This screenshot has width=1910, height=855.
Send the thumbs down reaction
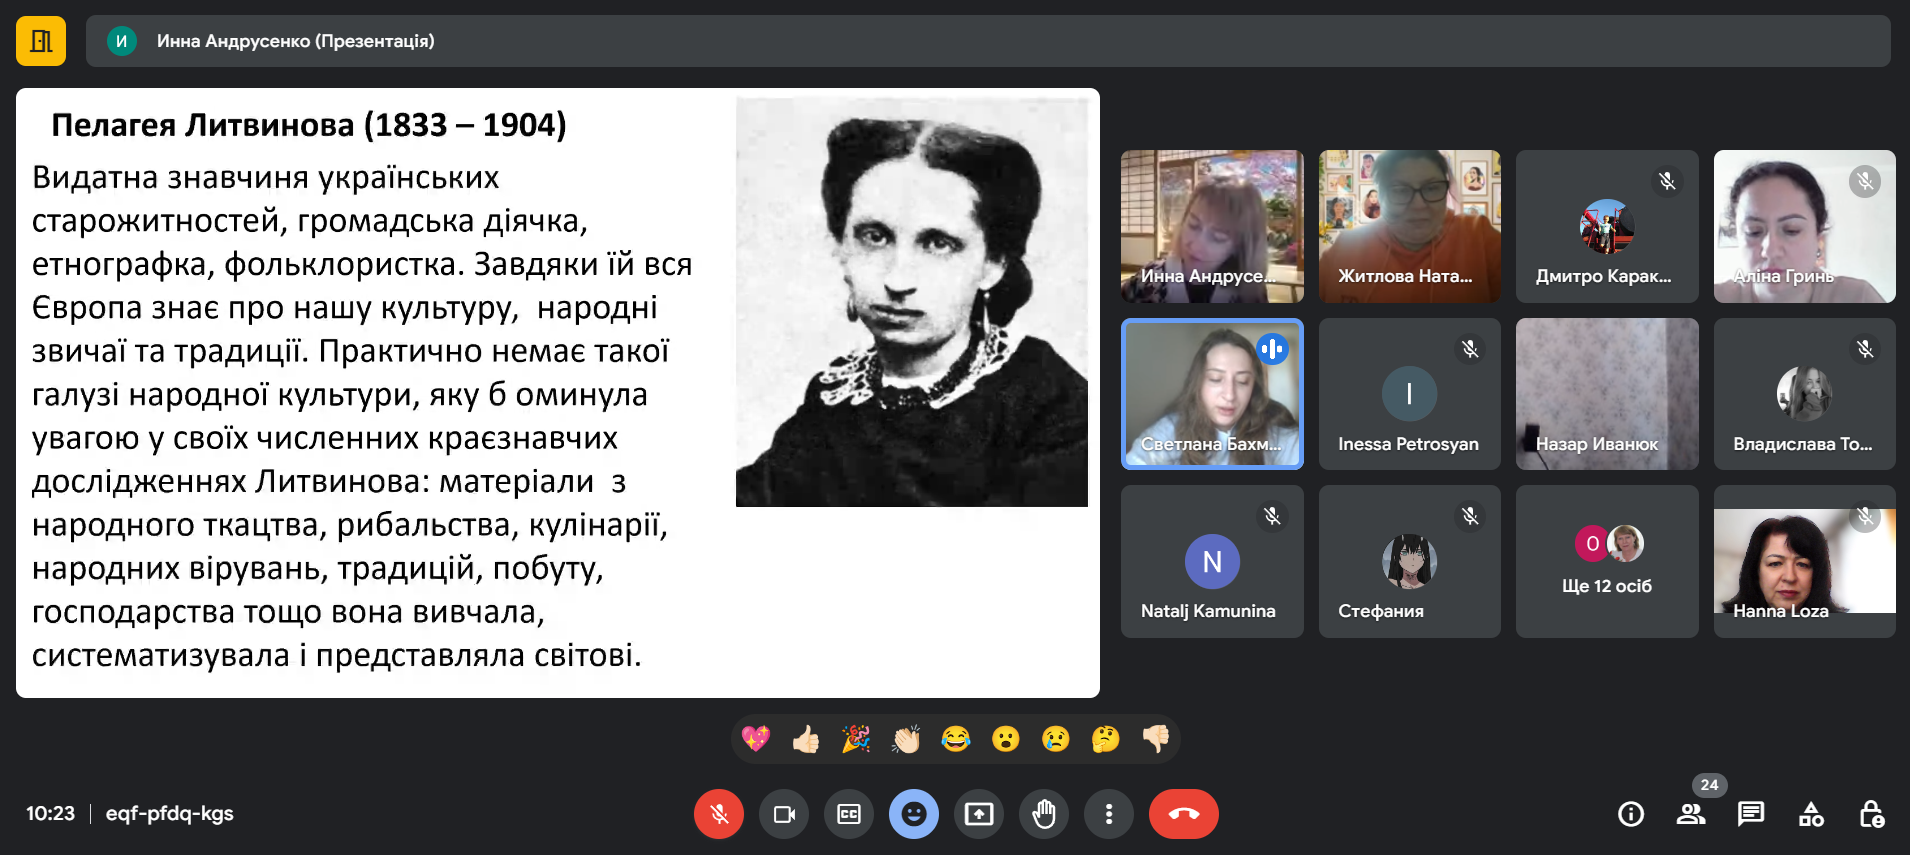[x=1156, y=739]
